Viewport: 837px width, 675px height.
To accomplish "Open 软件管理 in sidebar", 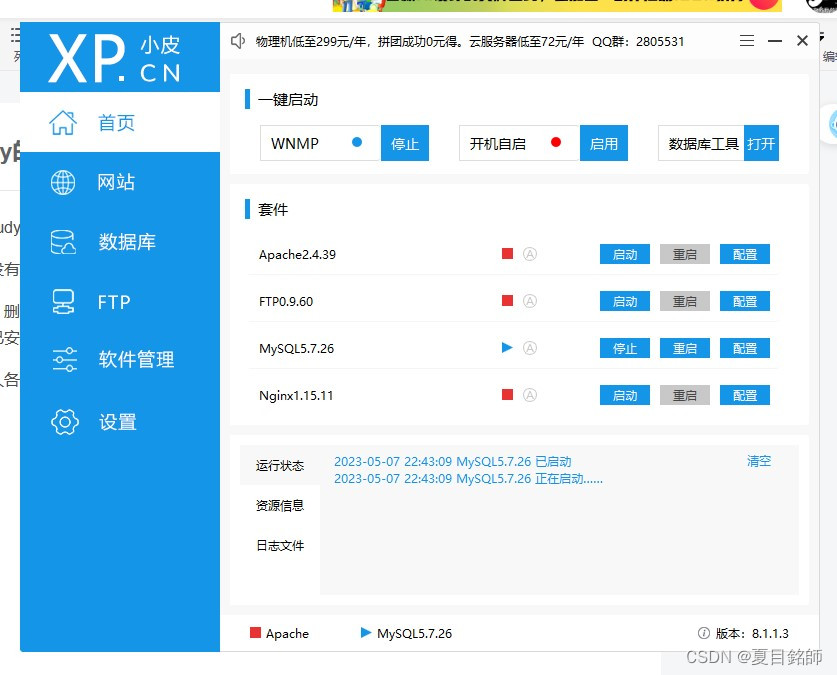I will tap(120, 360).
